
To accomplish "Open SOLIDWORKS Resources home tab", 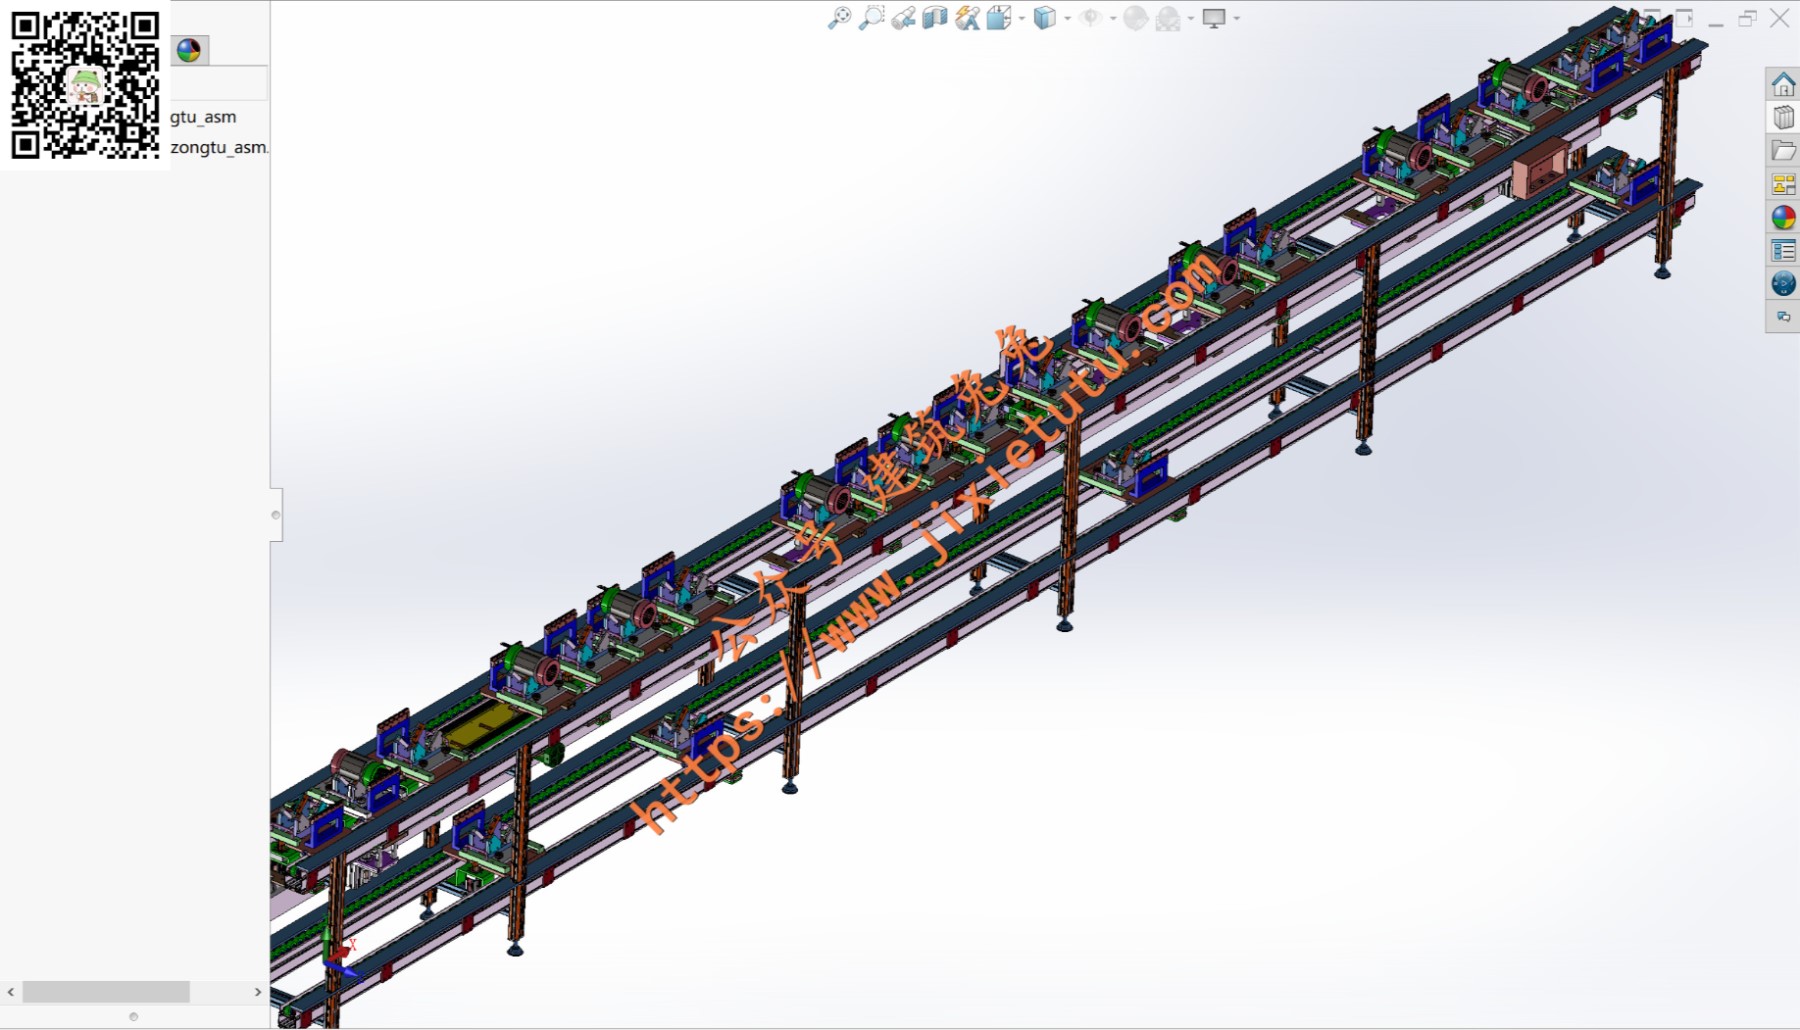I will coord(1783,85).
